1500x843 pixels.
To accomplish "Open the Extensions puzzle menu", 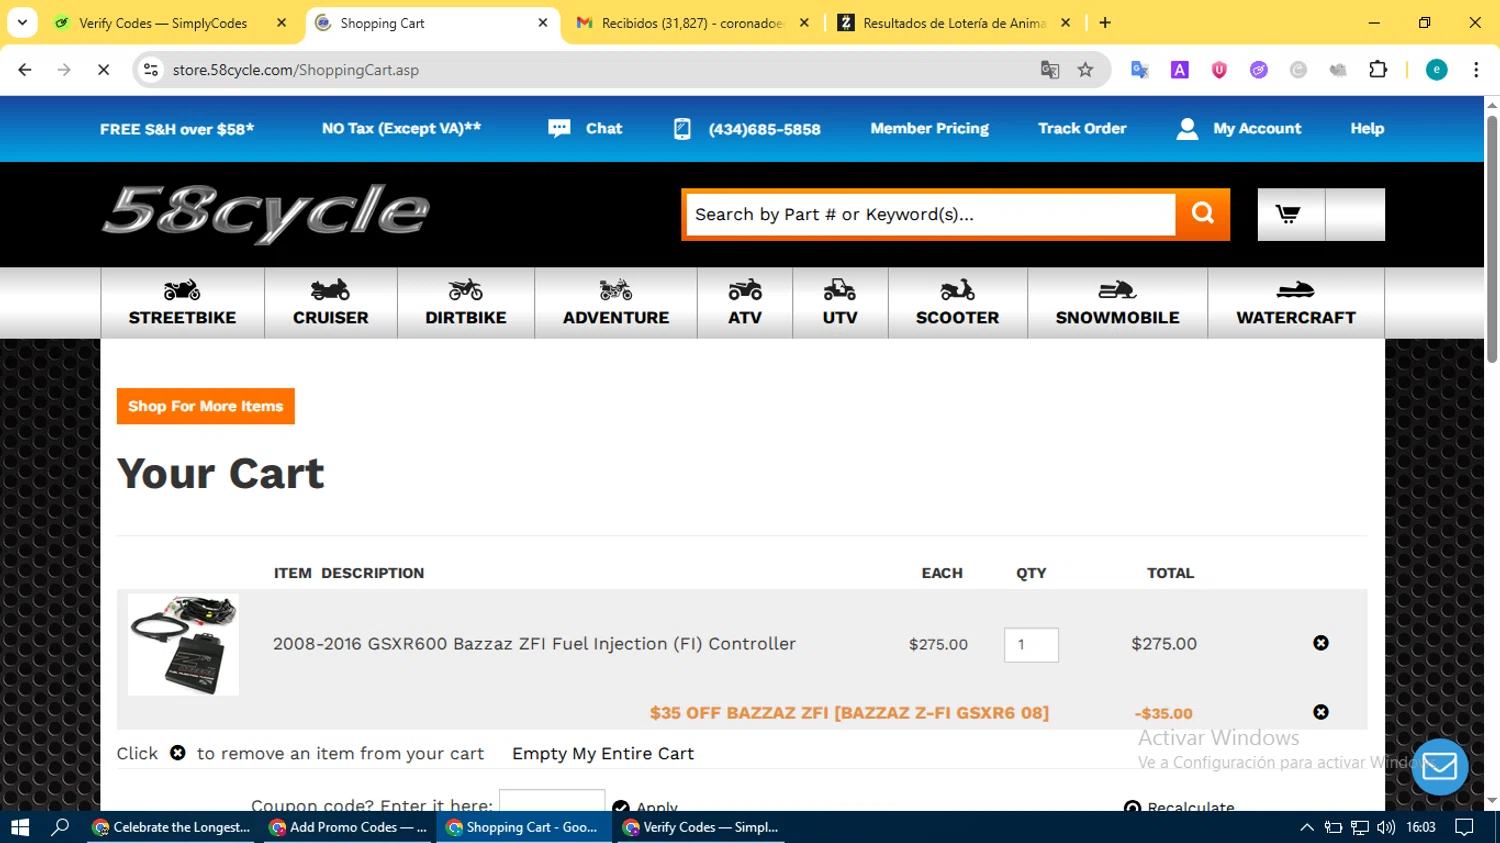I will click(1378, 70).
